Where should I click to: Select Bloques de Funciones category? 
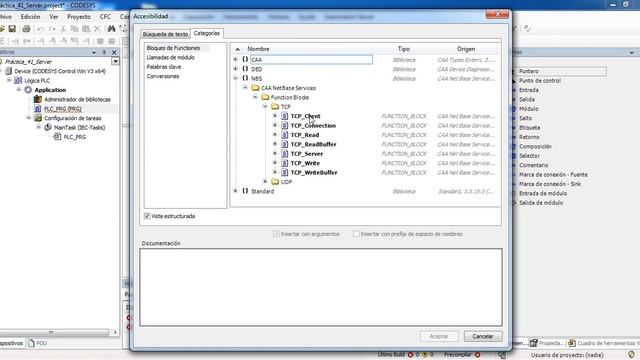pos(173,48)
